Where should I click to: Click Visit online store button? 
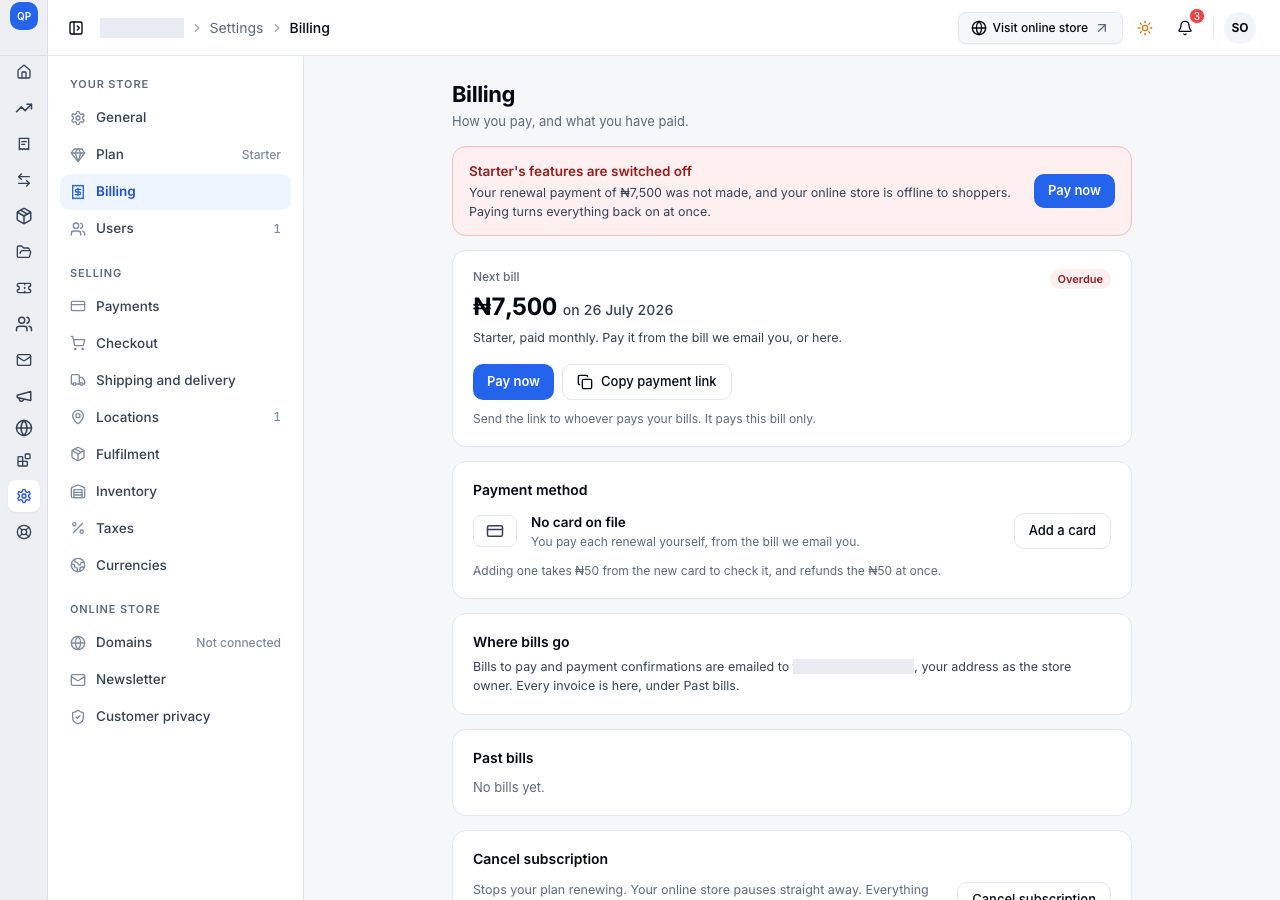point(1040,28)
